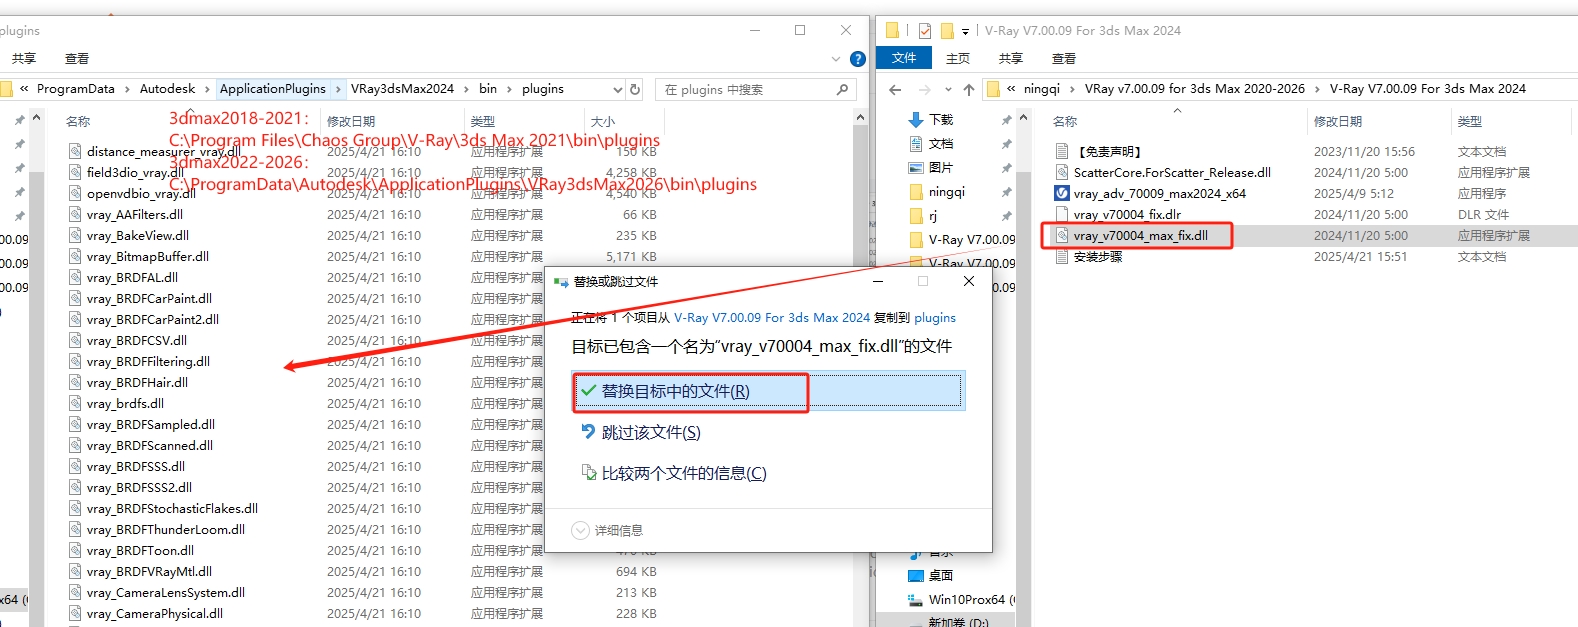This screenshot has height=627, width=1578.
Task: Click new folder icon in right window title bar
Action: [x=947, y=31]
